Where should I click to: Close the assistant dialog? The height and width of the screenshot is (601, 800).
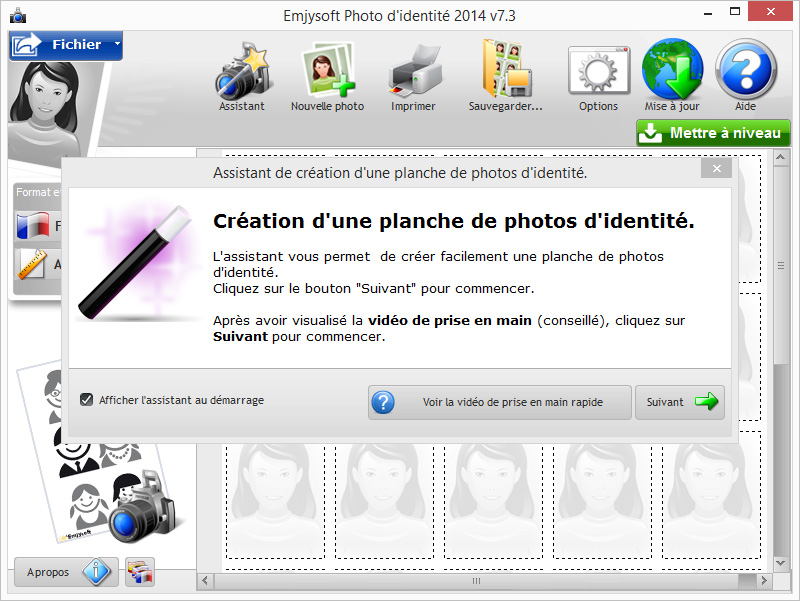(x=715, y=169)
